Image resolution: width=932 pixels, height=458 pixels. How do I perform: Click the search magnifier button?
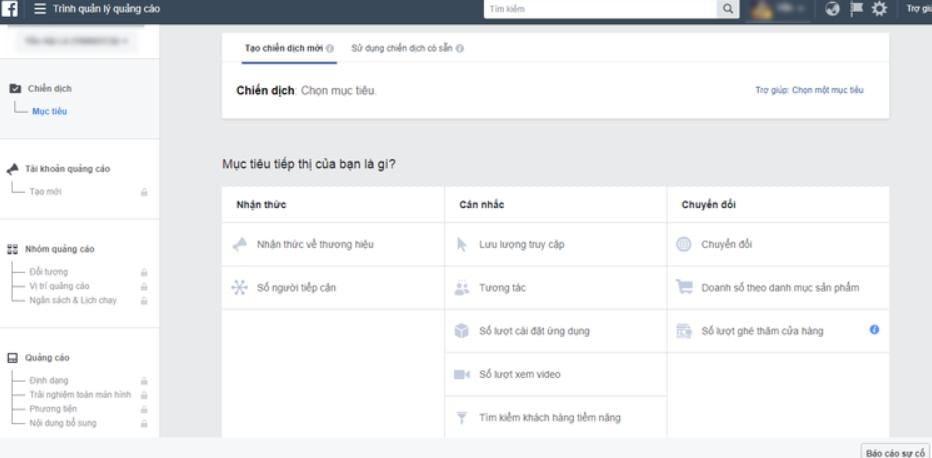point(728,9)
